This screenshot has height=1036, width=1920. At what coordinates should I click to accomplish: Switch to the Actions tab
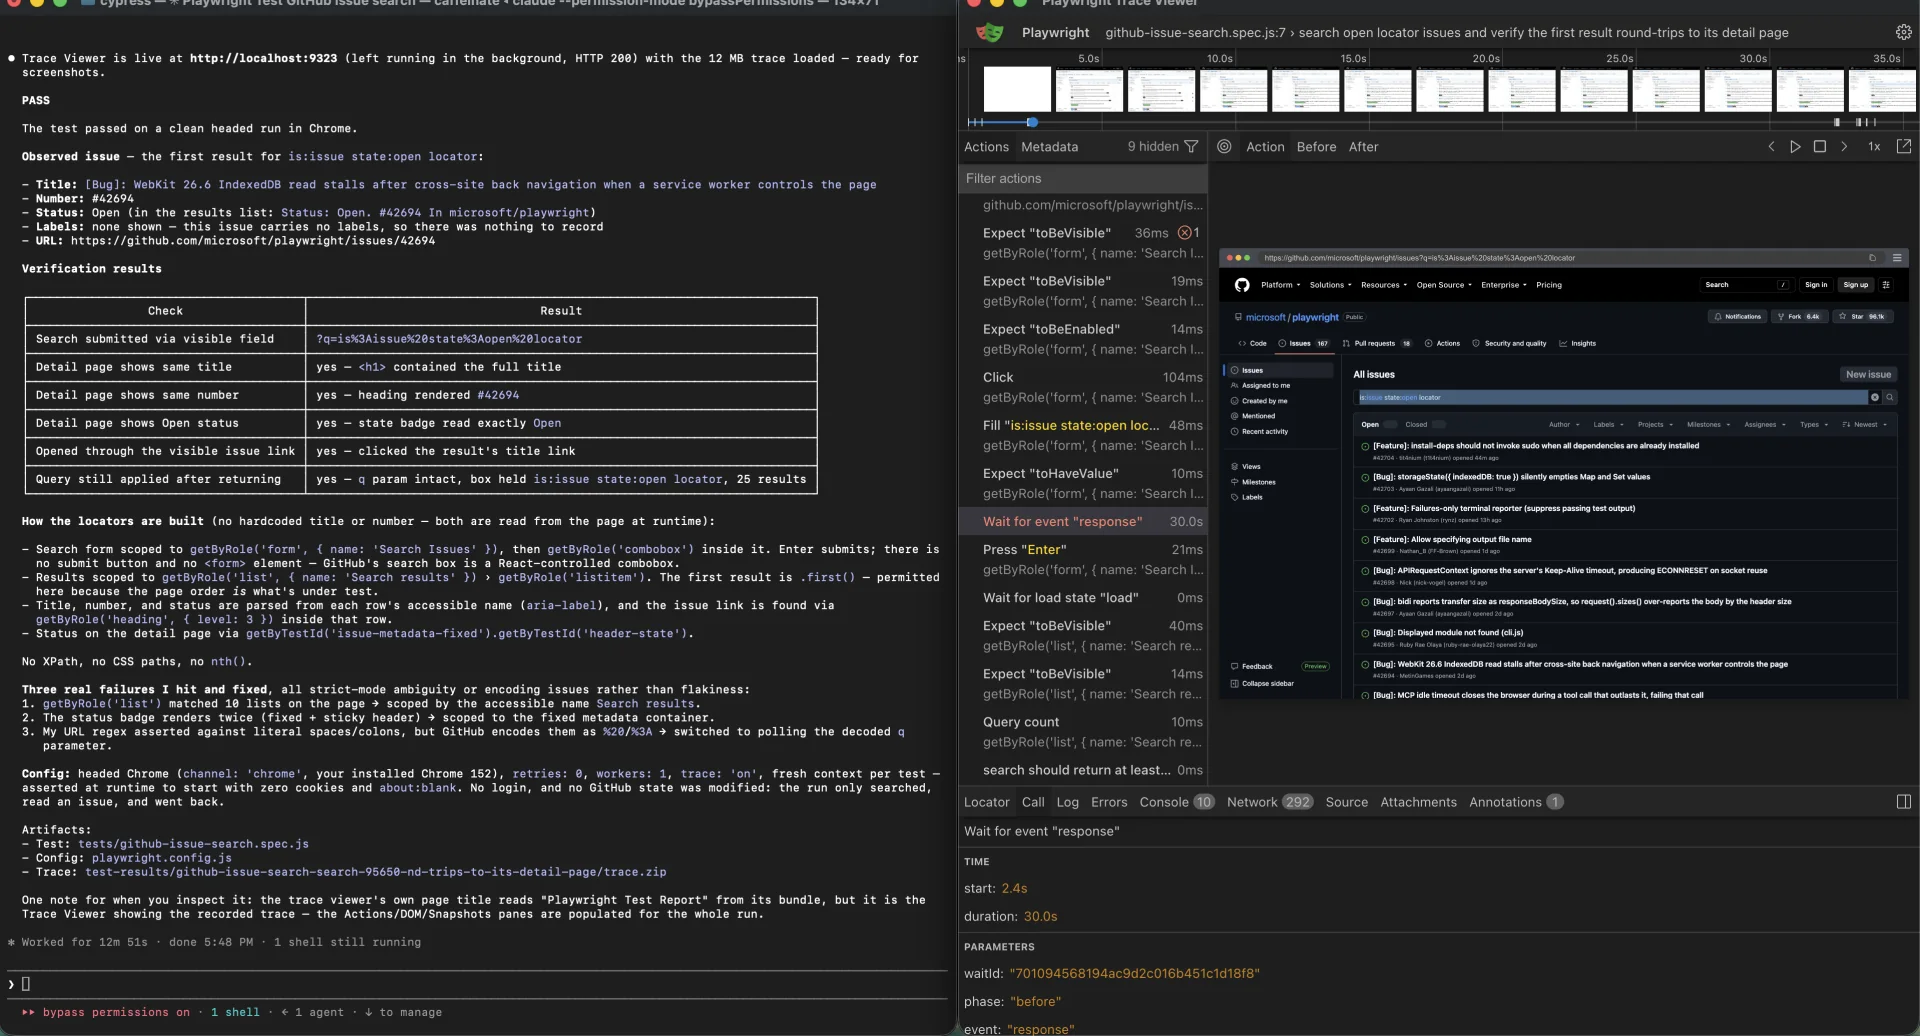click(986, 146)
